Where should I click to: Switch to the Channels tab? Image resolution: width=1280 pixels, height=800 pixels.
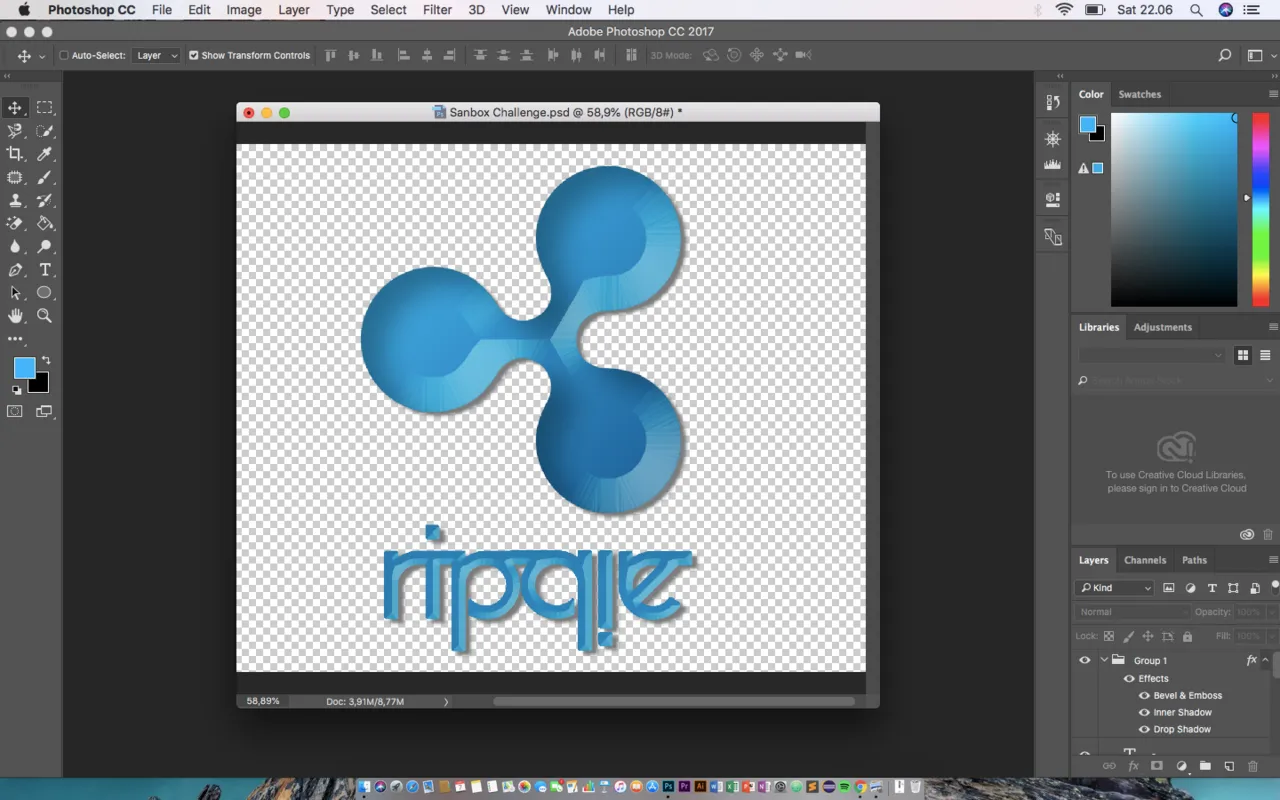pos(1145,560)
